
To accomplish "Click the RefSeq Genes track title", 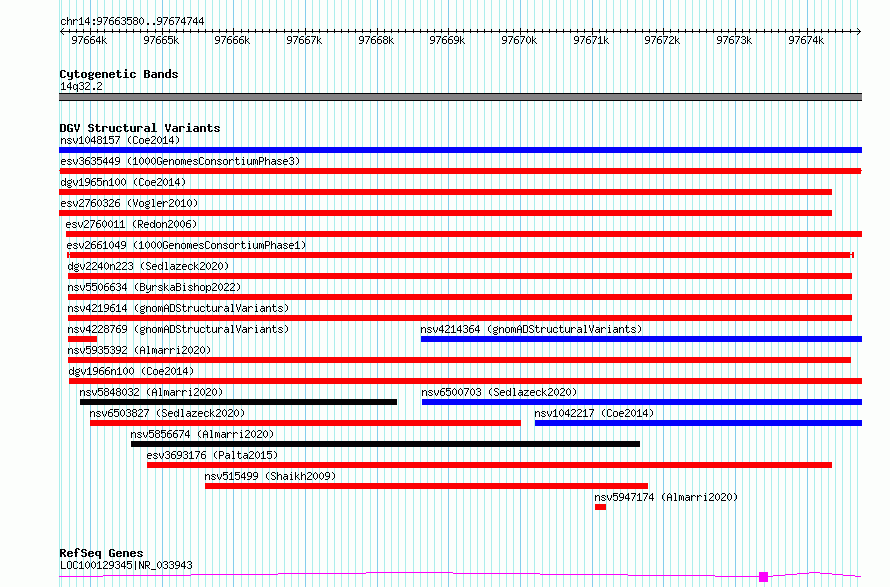I will coord(101,553).
